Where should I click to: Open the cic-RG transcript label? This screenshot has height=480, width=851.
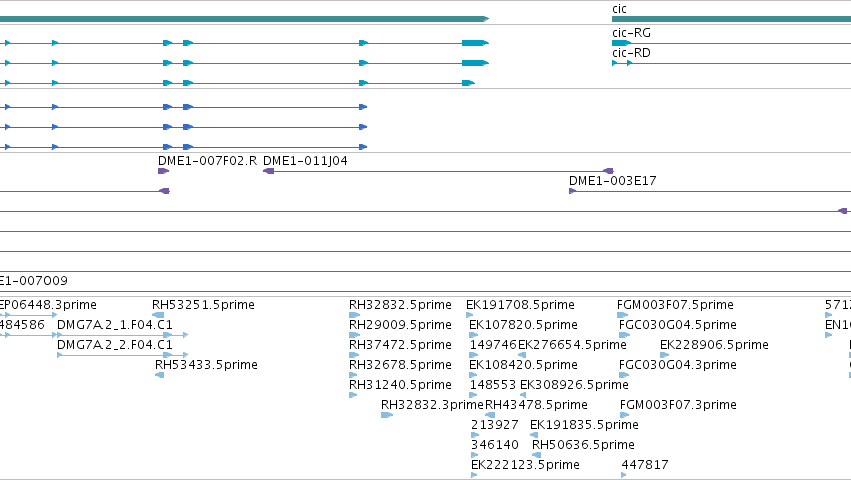631,33
